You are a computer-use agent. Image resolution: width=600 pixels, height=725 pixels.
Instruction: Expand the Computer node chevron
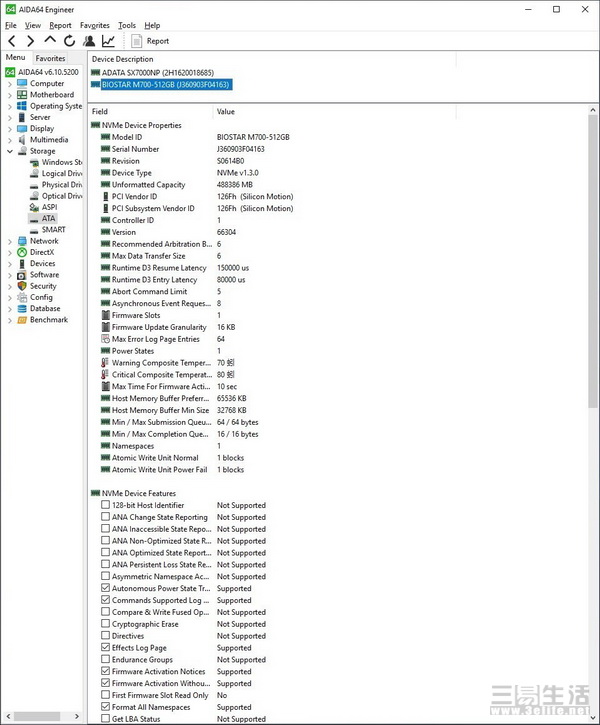point(10,84)
